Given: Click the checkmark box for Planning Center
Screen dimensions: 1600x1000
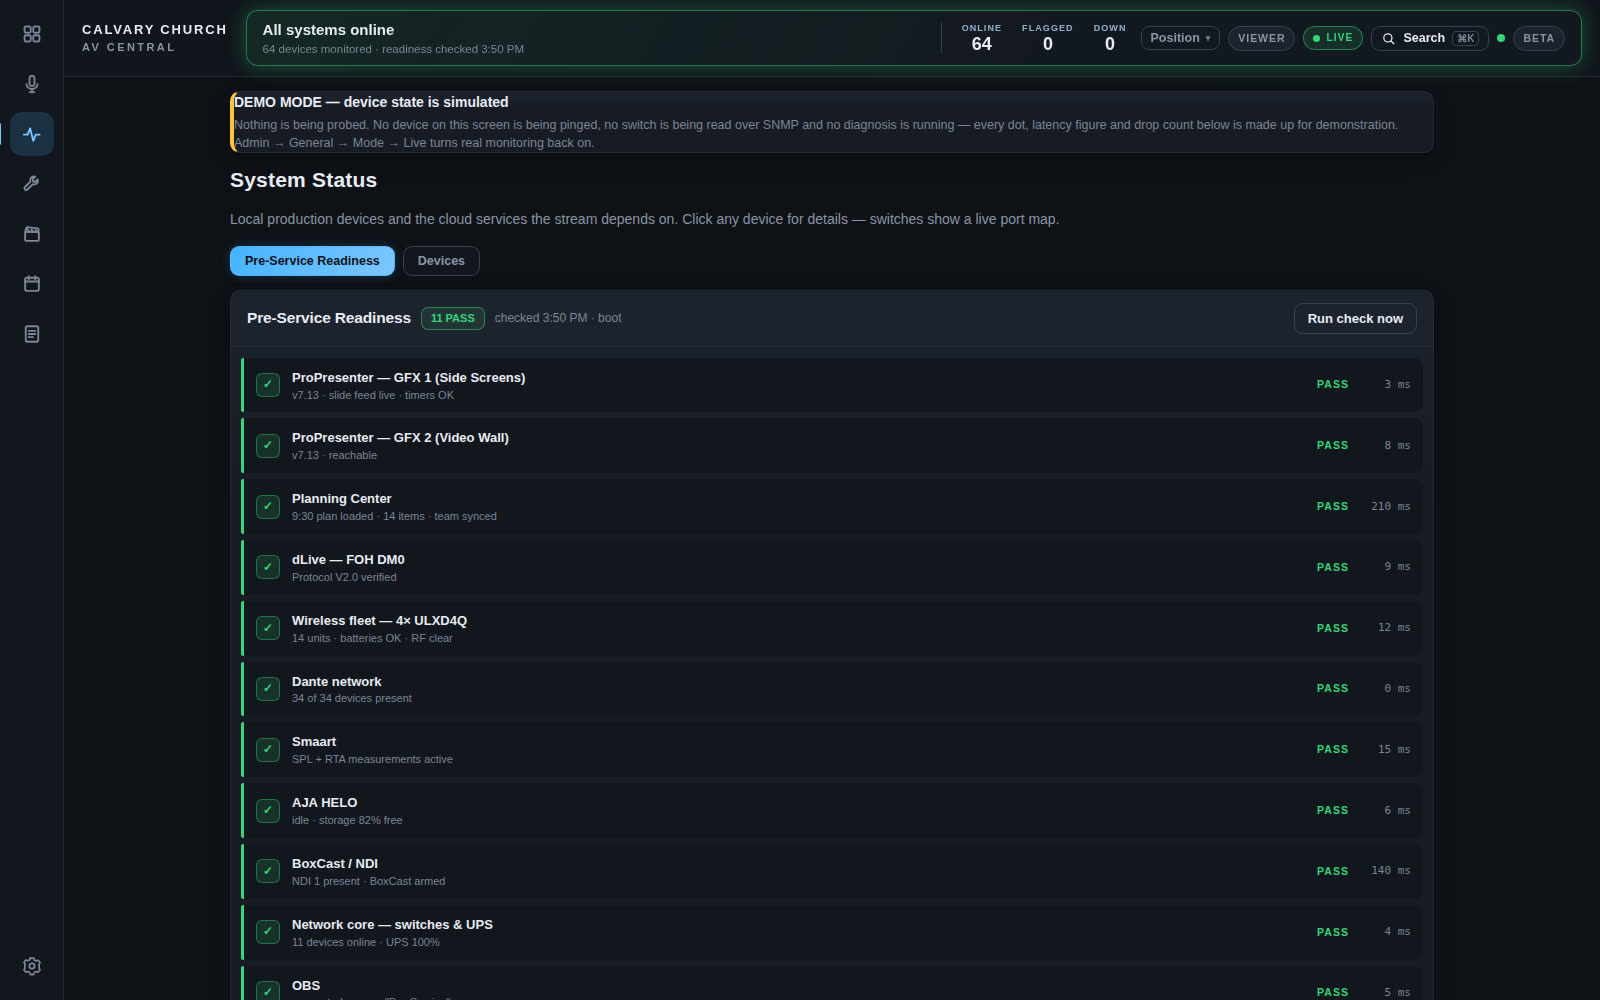Looking at the screenshot, I should (268, 506).
